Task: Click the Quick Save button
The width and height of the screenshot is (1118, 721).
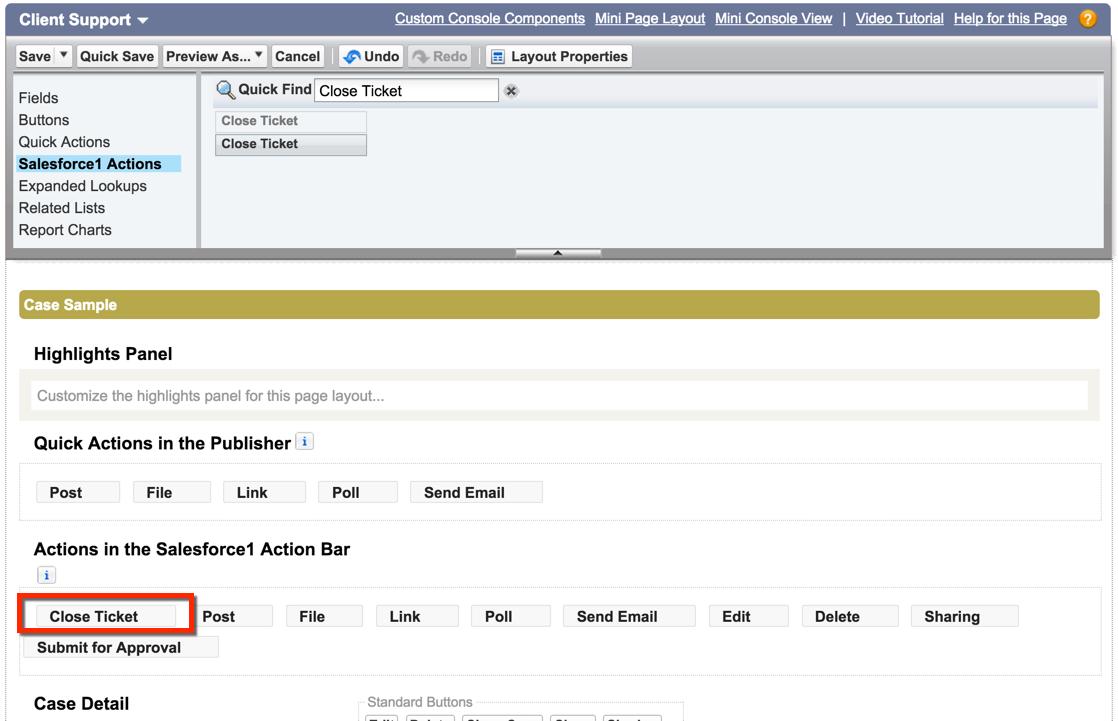Action: 117,57
